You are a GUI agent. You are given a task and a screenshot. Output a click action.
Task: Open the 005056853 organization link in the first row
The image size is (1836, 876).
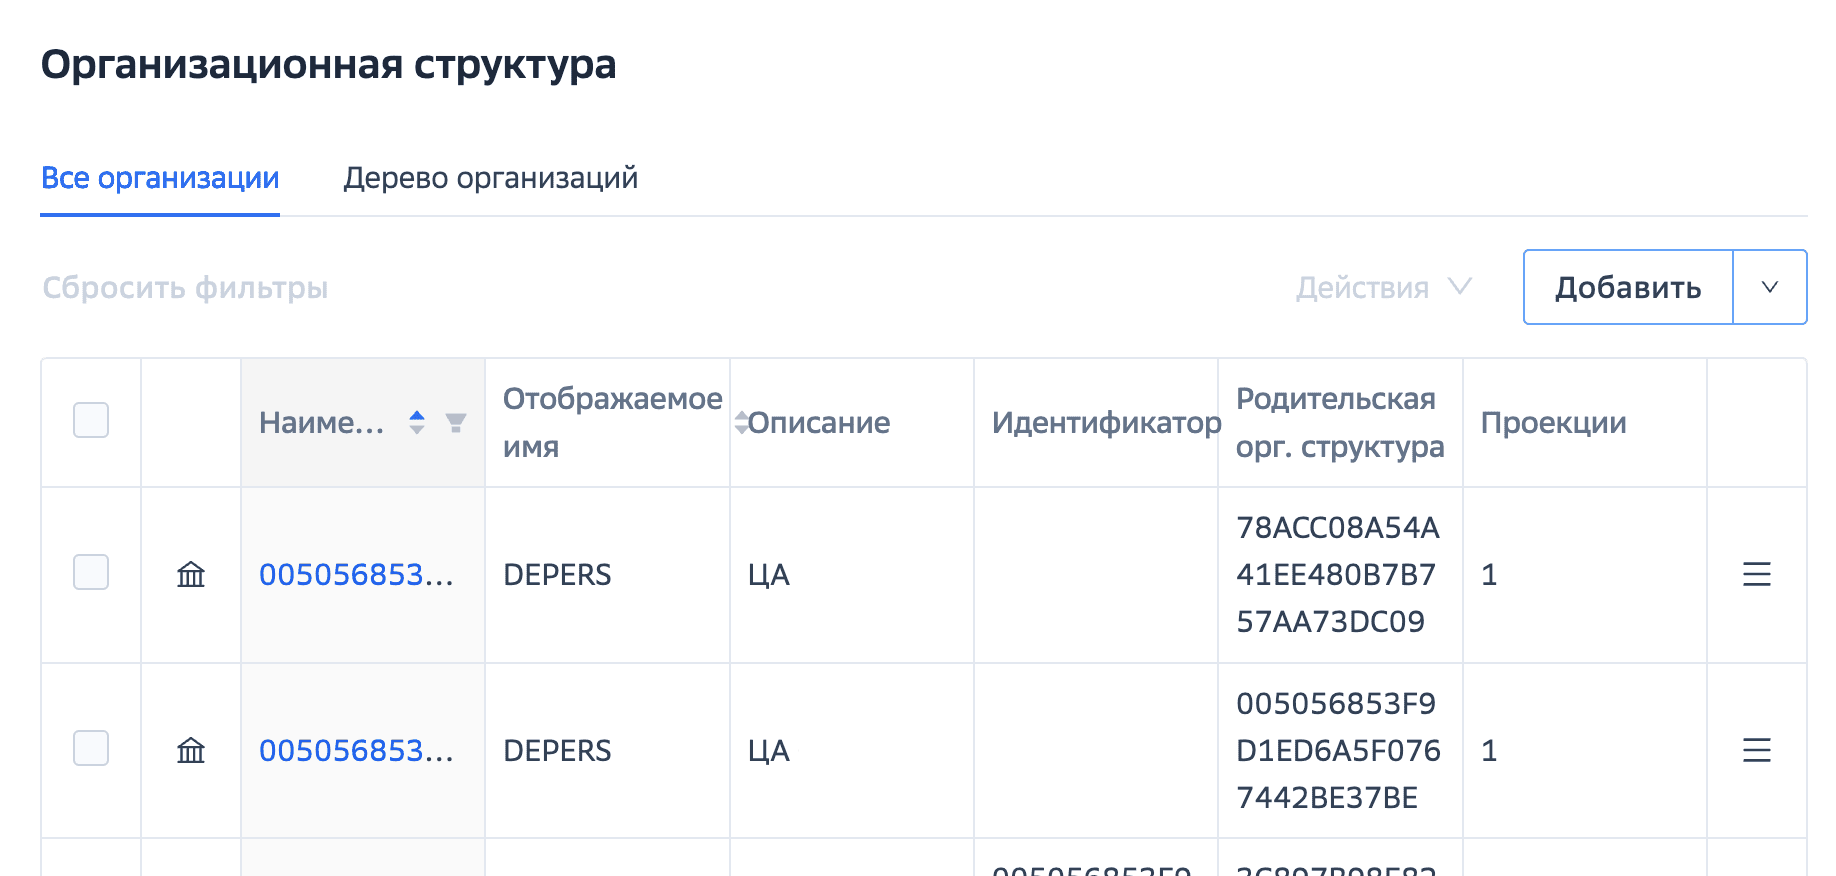click(357, 575)
